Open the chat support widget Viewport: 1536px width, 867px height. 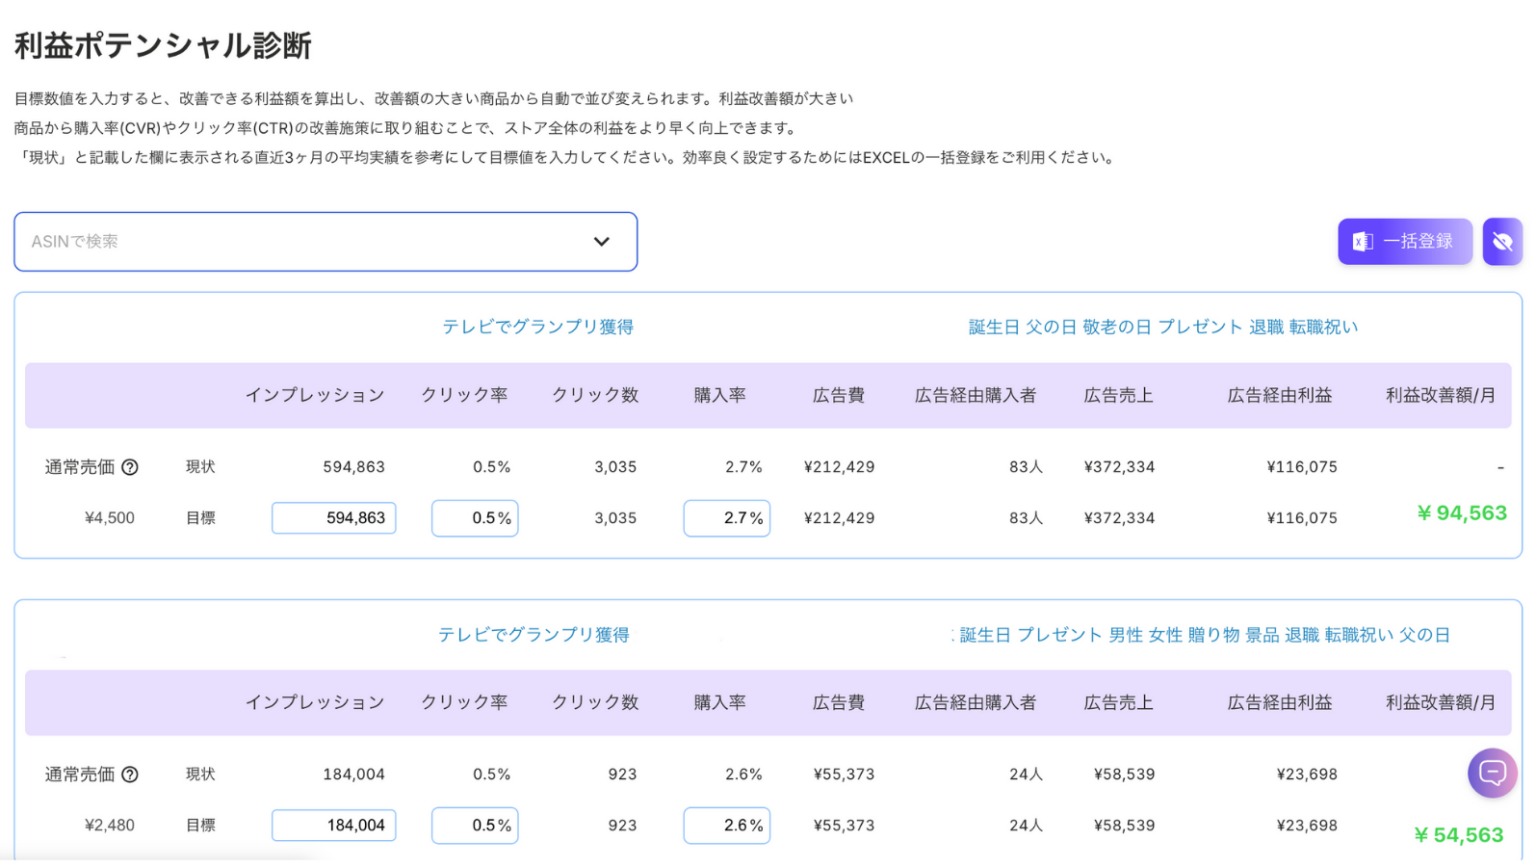coord(1492,773)
